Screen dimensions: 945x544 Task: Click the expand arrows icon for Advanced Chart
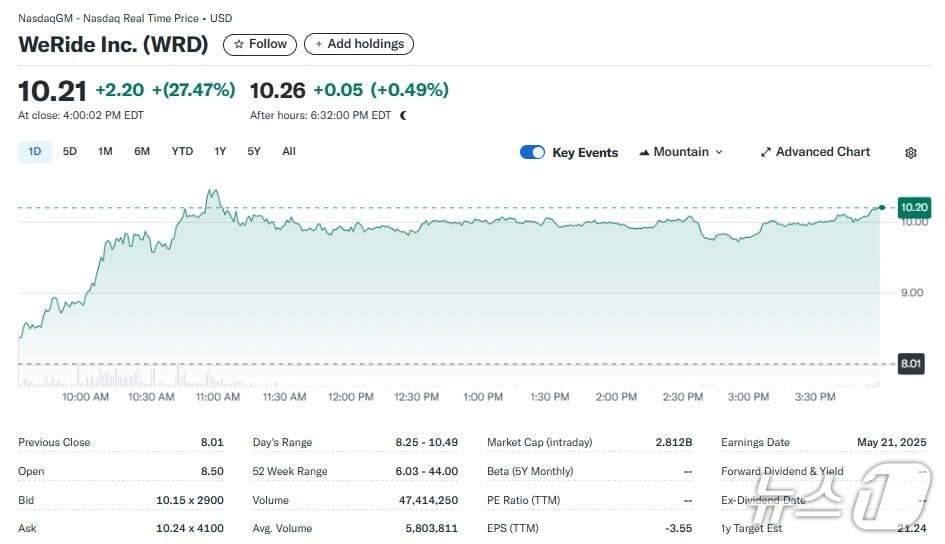coord(766,152)
